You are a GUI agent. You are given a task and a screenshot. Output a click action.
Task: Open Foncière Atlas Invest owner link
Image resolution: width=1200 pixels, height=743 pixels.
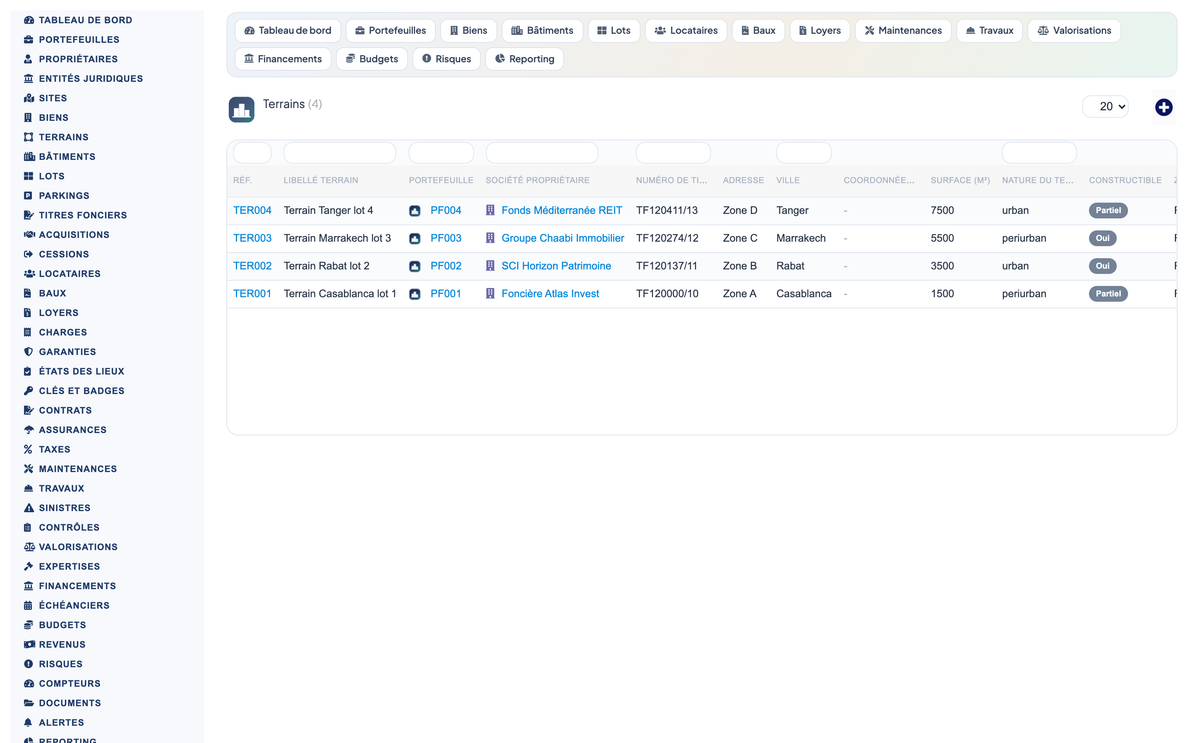pos(550,294)
